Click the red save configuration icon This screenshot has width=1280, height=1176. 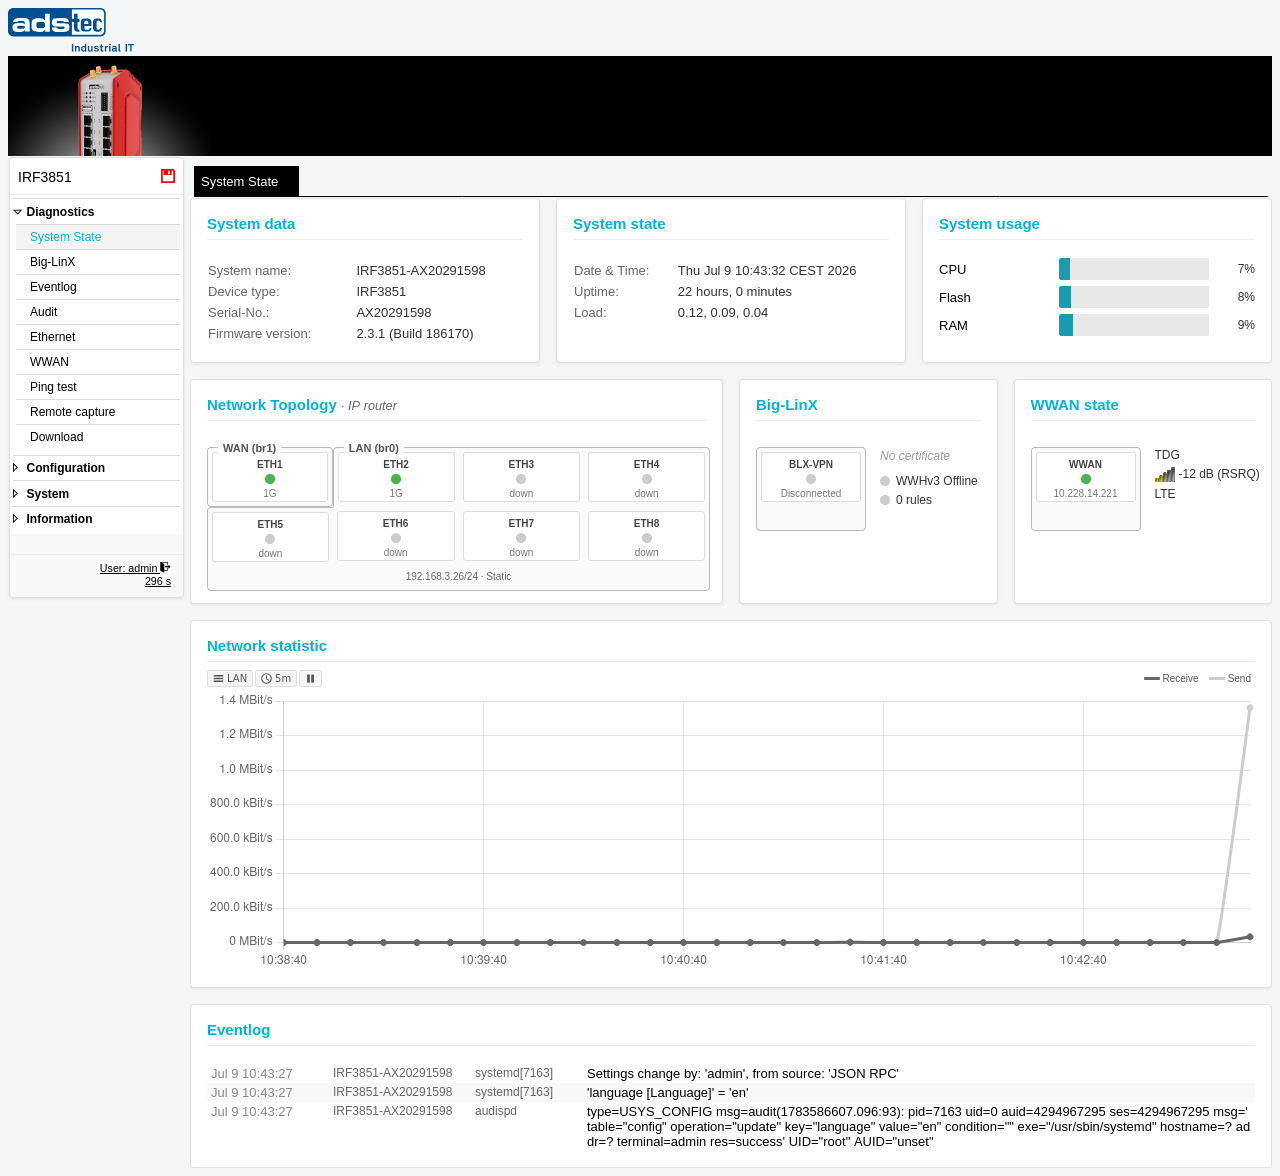point(168,176)
